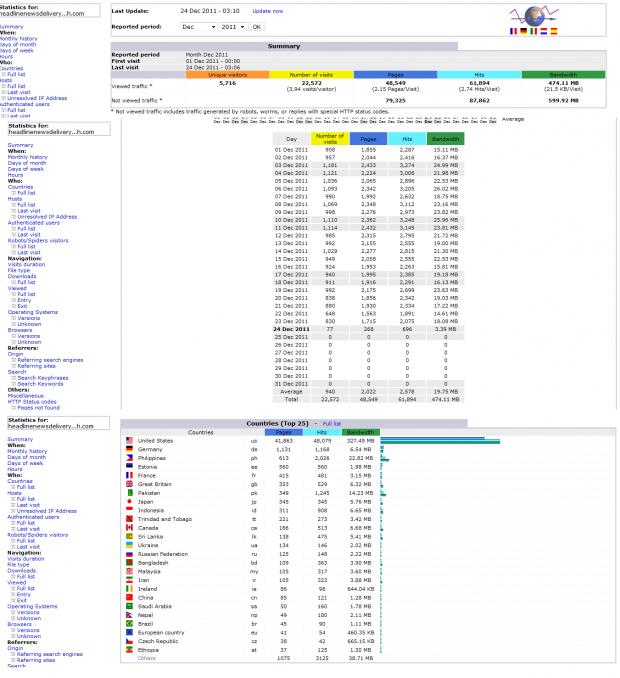Open the Pages not found sidebar link

coord(38,407)
